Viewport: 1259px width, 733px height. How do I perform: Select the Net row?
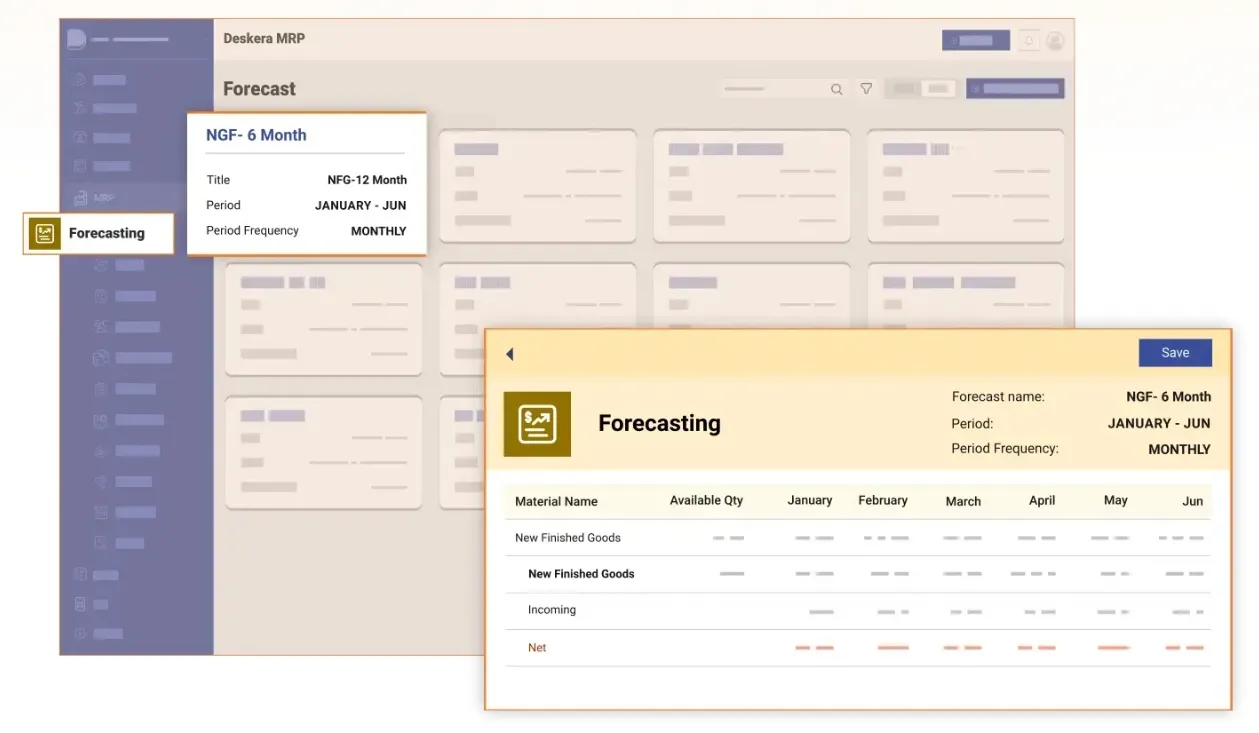pyautogui.click(x=858, y=648)
